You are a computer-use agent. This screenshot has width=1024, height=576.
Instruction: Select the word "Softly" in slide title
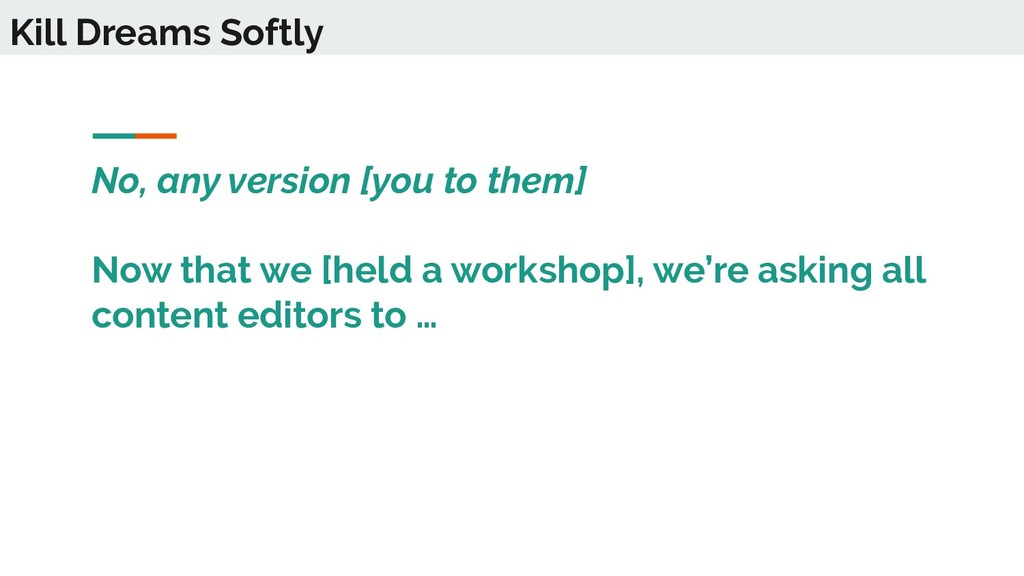pos(272,33)
